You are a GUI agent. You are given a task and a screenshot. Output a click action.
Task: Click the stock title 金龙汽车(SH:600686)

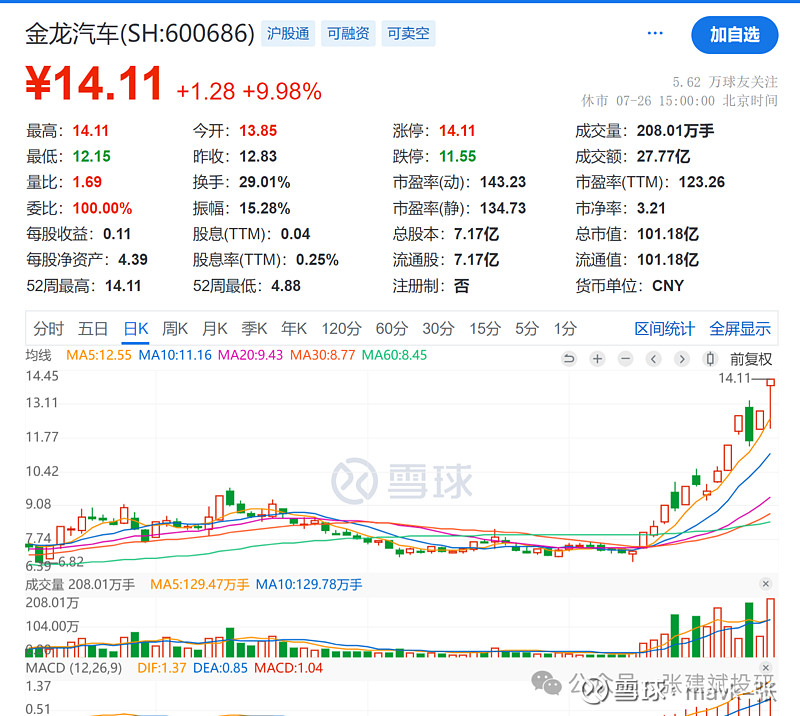click(x=140, y=34)
